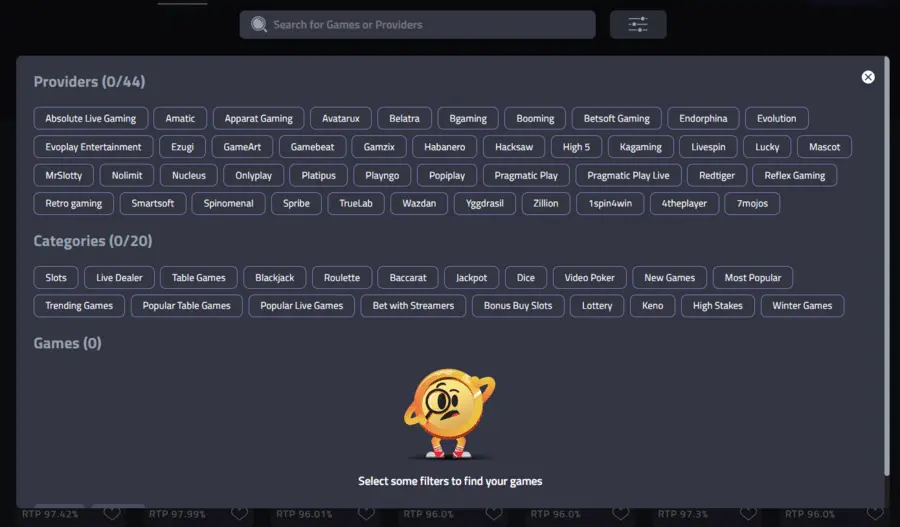This screenshot has width=900, height=527.
Task: Filter by New Games category
Action: pyautogui.click(x=669, y=277)
